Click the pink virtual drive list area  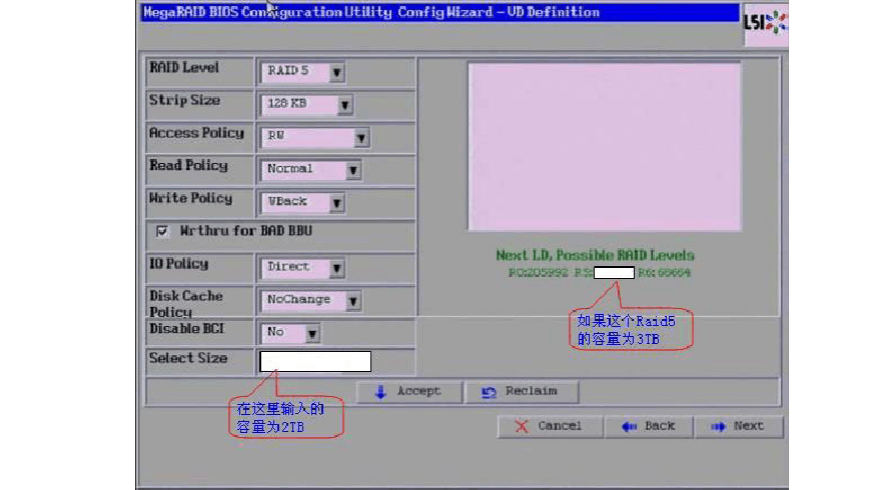click(604, 147)
